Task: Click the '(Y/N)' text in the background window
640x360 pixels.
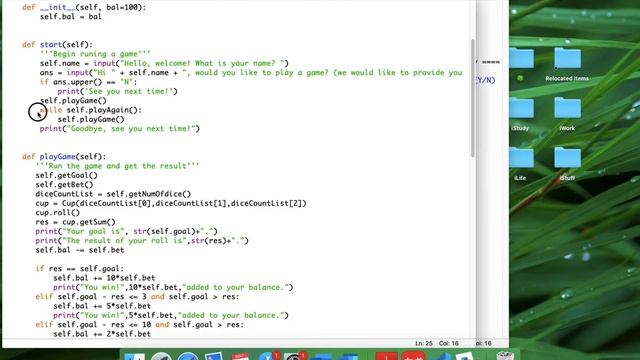Action: tap(485, 80)
